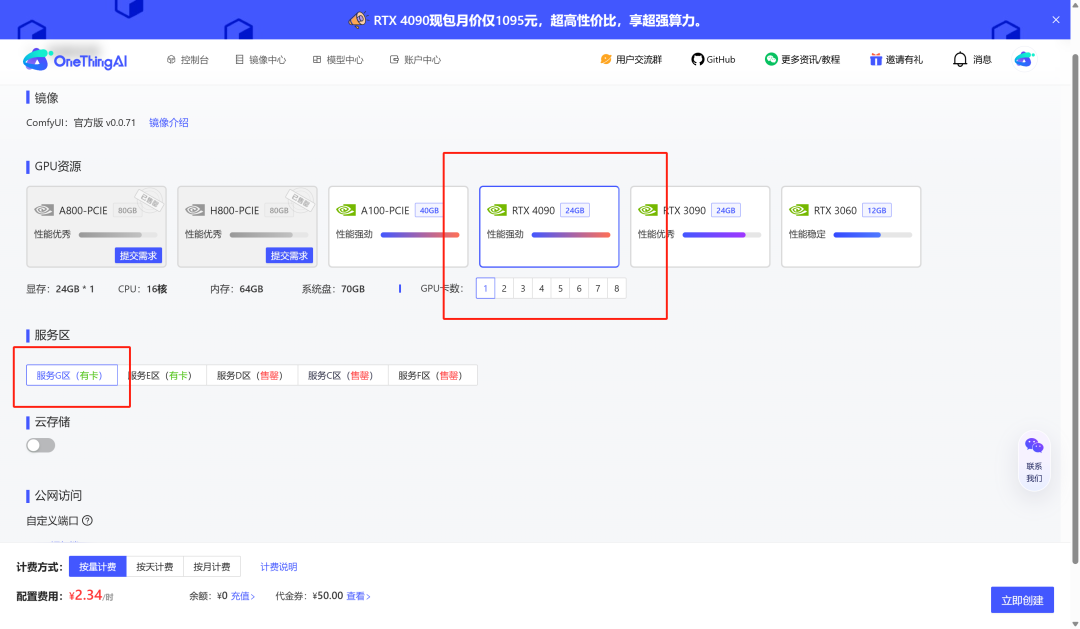
Task: Open the 模型中心 menu
Action: 338,60
